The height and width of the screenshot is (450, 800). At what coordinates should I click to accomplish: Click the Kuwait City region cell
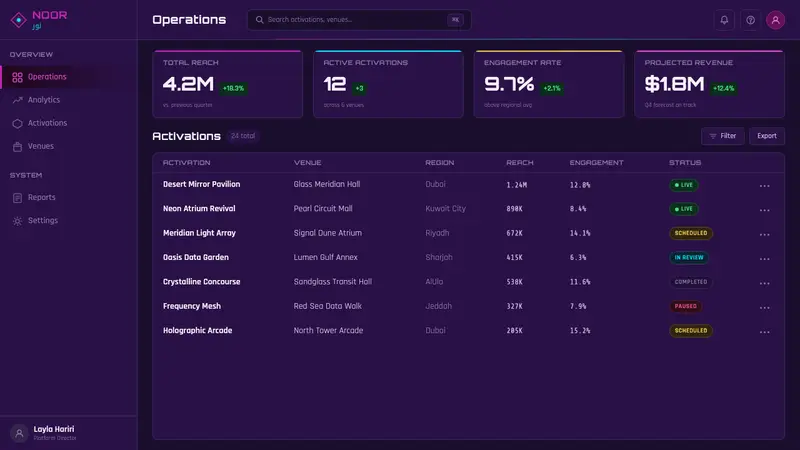445,209
